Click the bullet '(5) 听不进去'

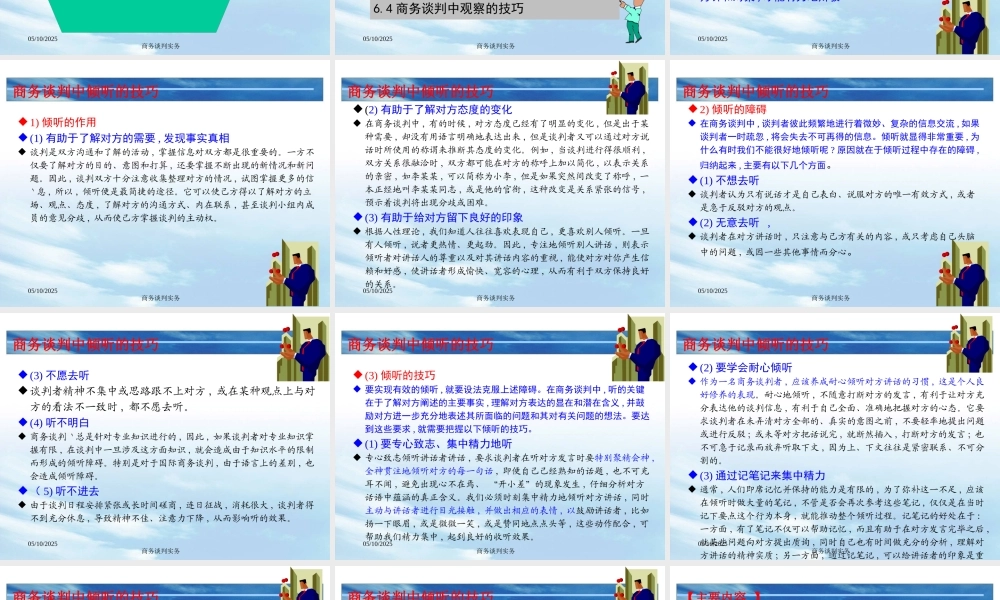(x=64, y=491)
